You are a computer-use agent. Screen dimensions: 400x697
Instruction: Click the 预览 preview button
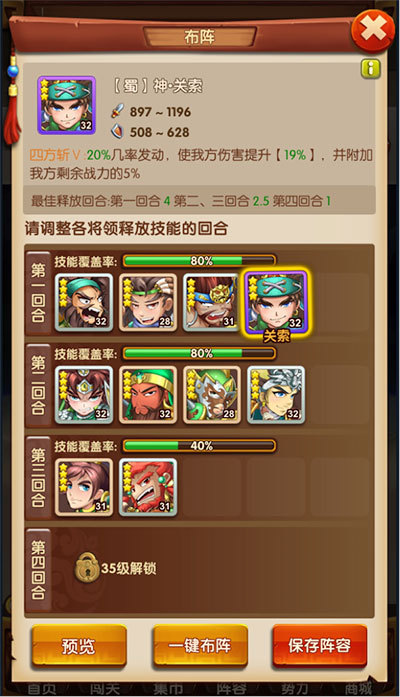point(79,646)
